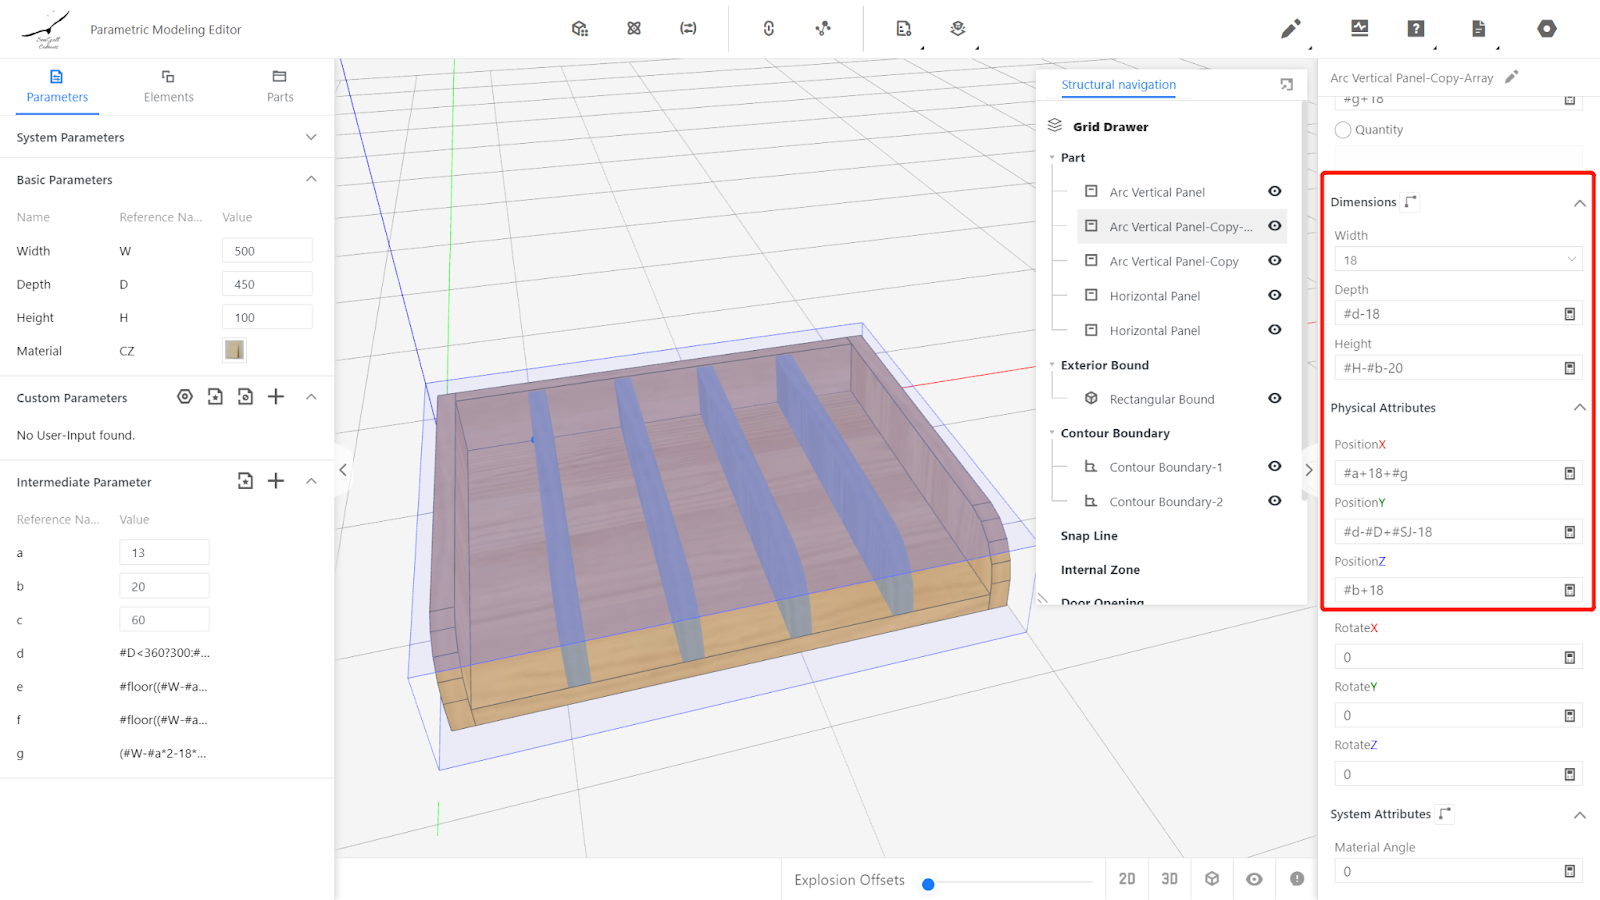Click add icon beside Intermediate Parameter
The width and height of the screenshot is (1600, 900).
[276, 481]
